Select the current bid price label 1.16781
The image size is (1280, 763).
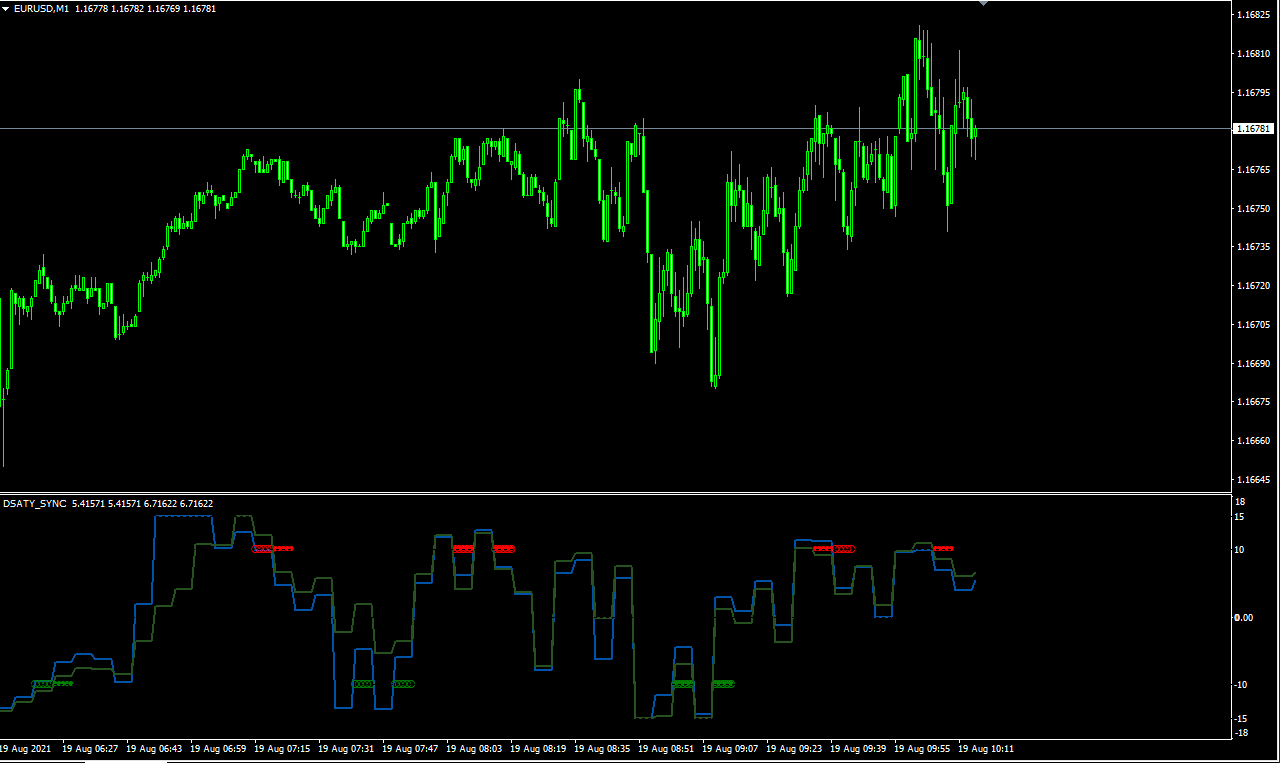(x=1254, y=129)
